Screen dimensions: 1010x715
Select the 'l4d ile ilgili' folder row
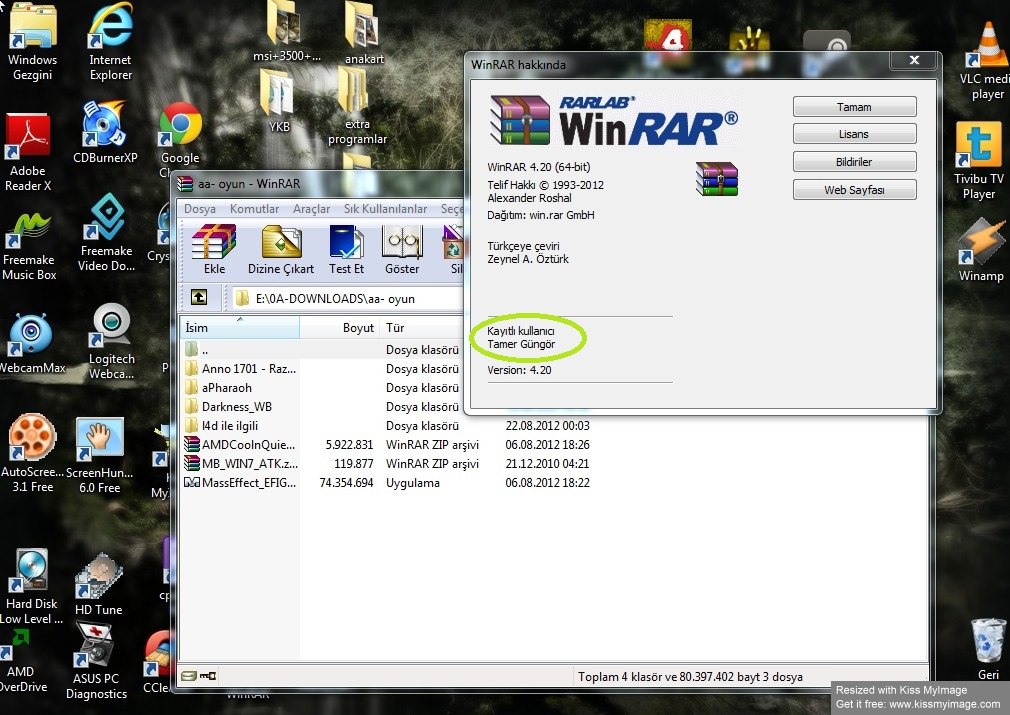point(386,426)
